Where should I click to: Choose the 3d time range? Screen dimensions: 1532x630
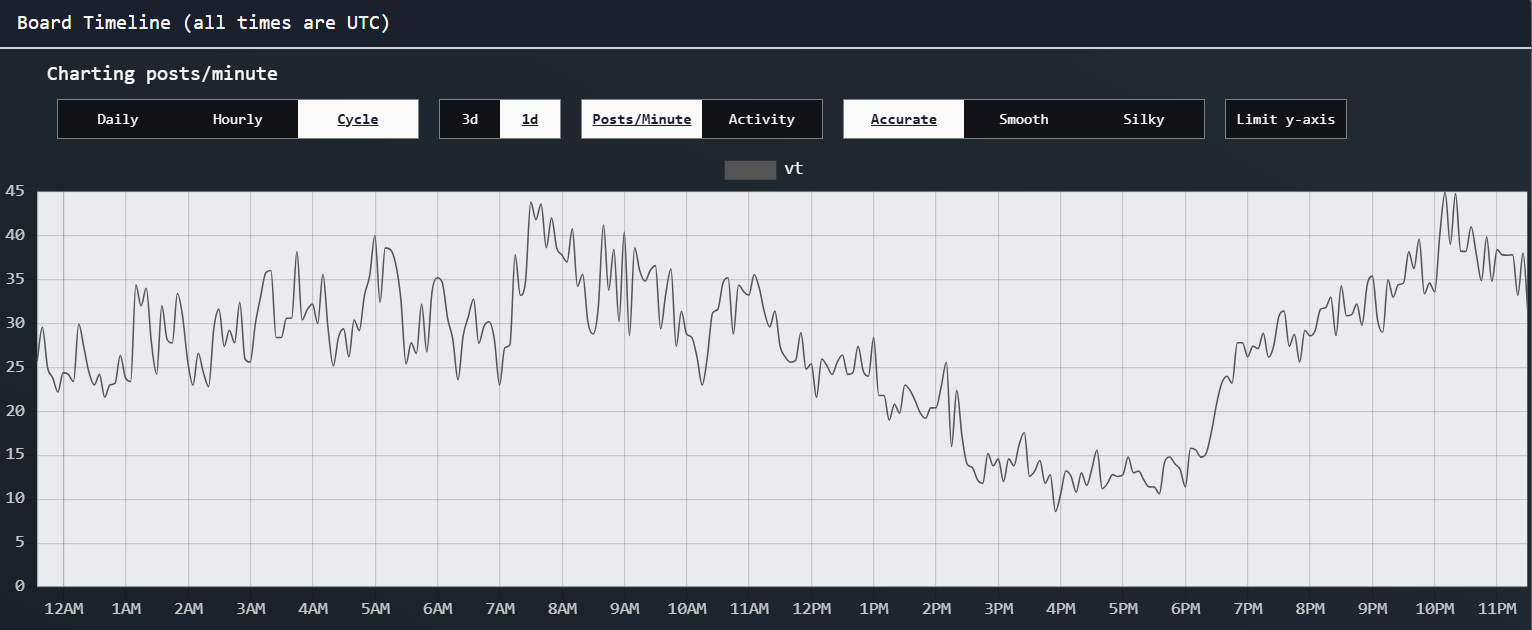[x=470, y=119]
